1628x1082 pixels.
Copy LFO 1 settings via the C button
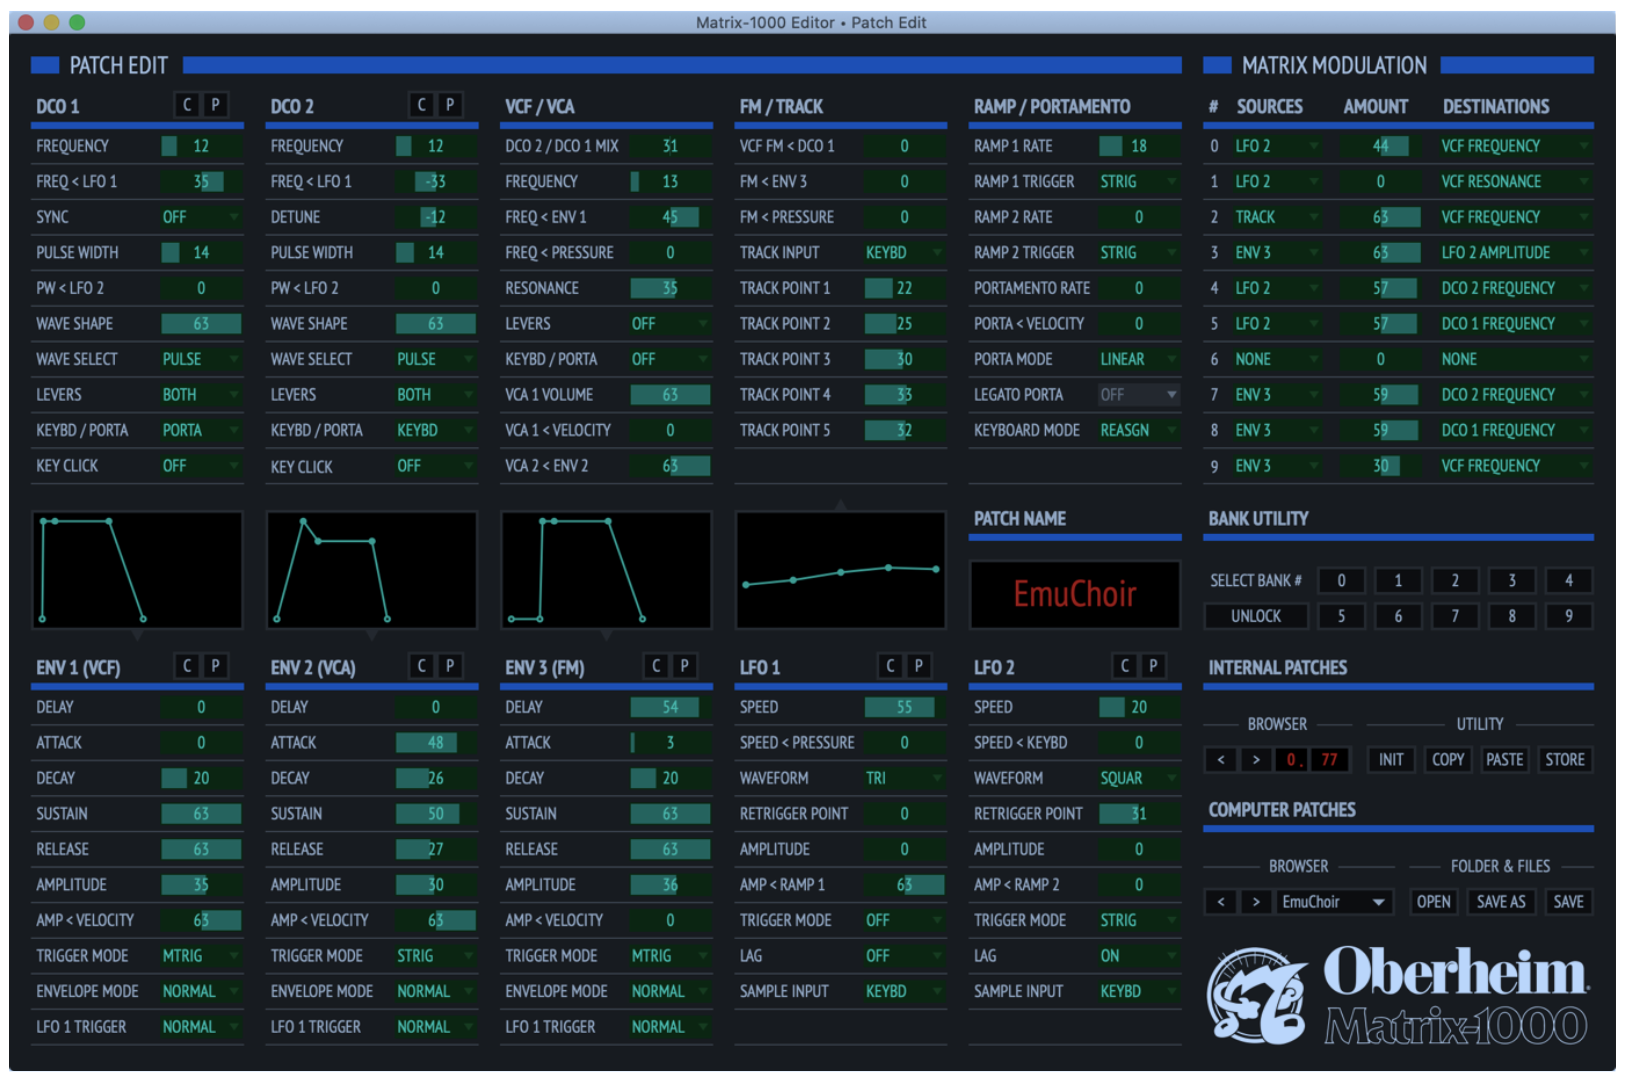click(890, 666)
